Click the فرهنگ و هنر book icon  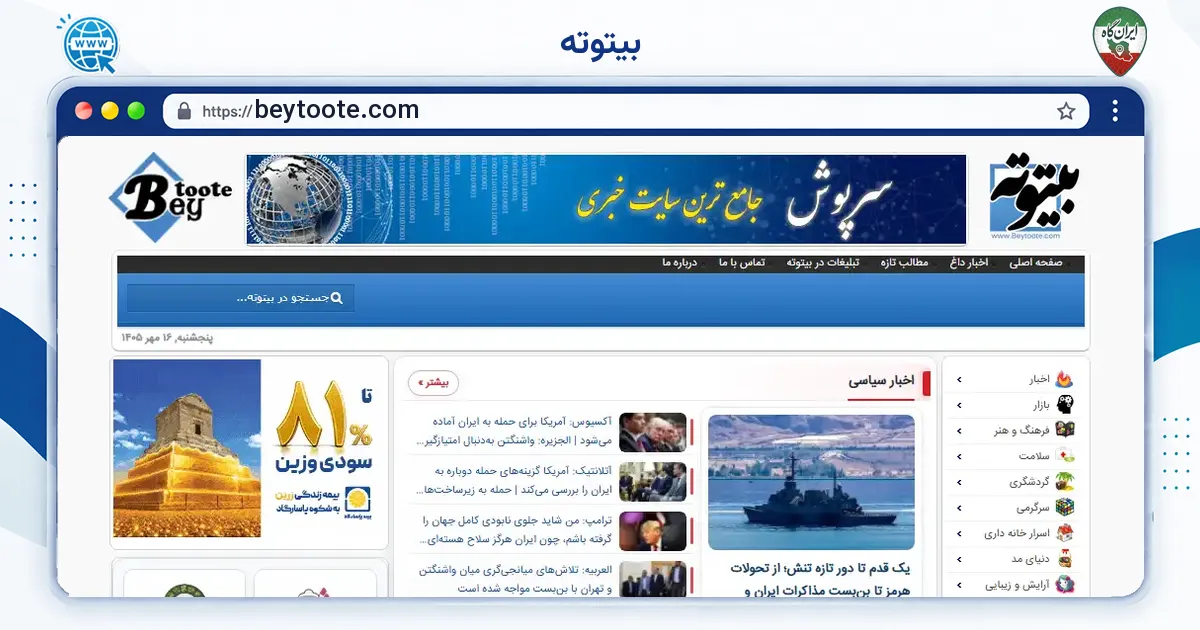pos(1065,430)
